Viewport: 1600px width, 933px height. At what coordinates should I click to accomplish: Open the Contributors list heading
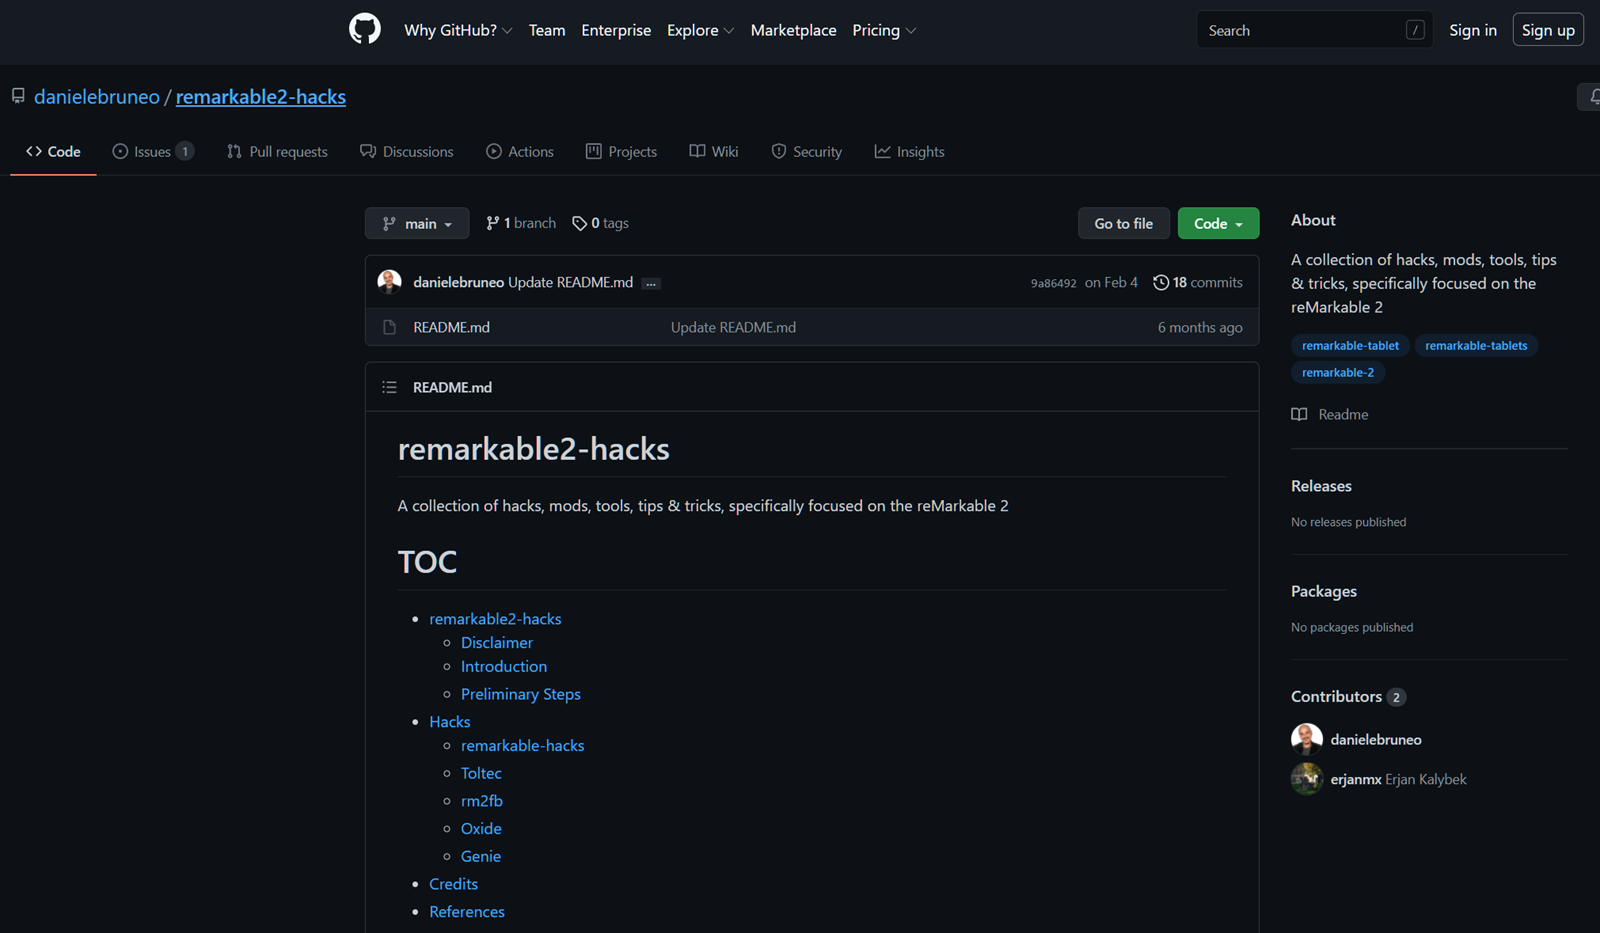click(1348, 696)
